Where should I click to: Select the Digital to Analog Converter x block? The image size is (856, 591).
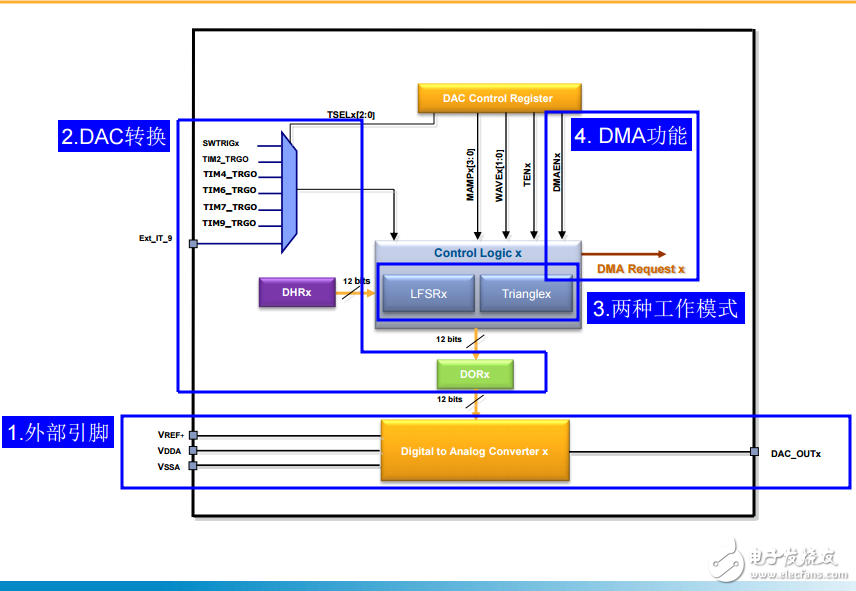click(x=475, y=451)
